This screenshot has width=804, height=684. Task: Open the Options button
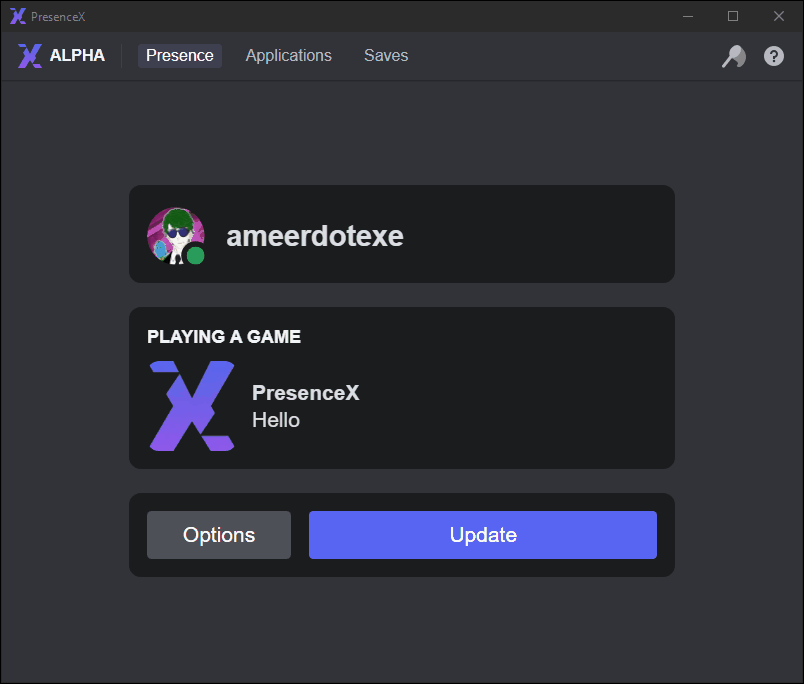(218, 534)
